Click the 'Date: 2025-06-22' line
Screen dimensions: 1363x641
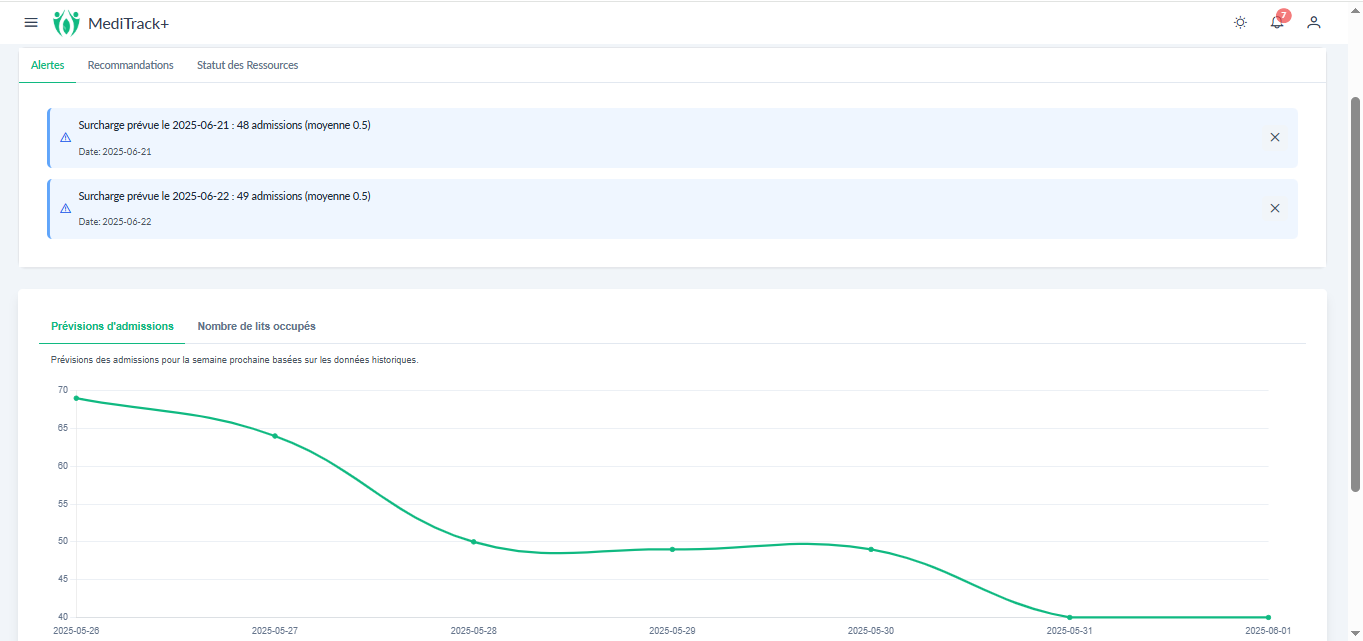[x=115, y=222]
